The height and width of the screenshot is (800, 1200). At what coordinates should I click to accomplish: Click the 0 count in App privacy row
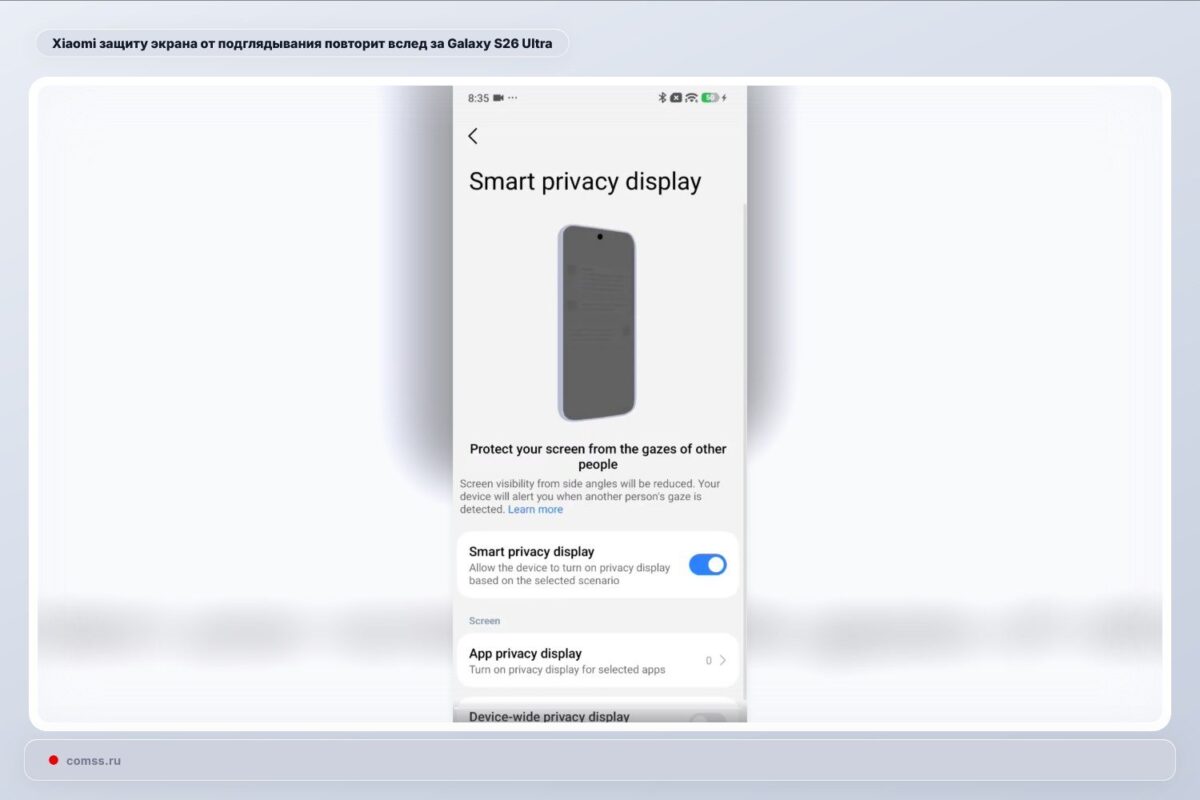[x=709, y=660]
